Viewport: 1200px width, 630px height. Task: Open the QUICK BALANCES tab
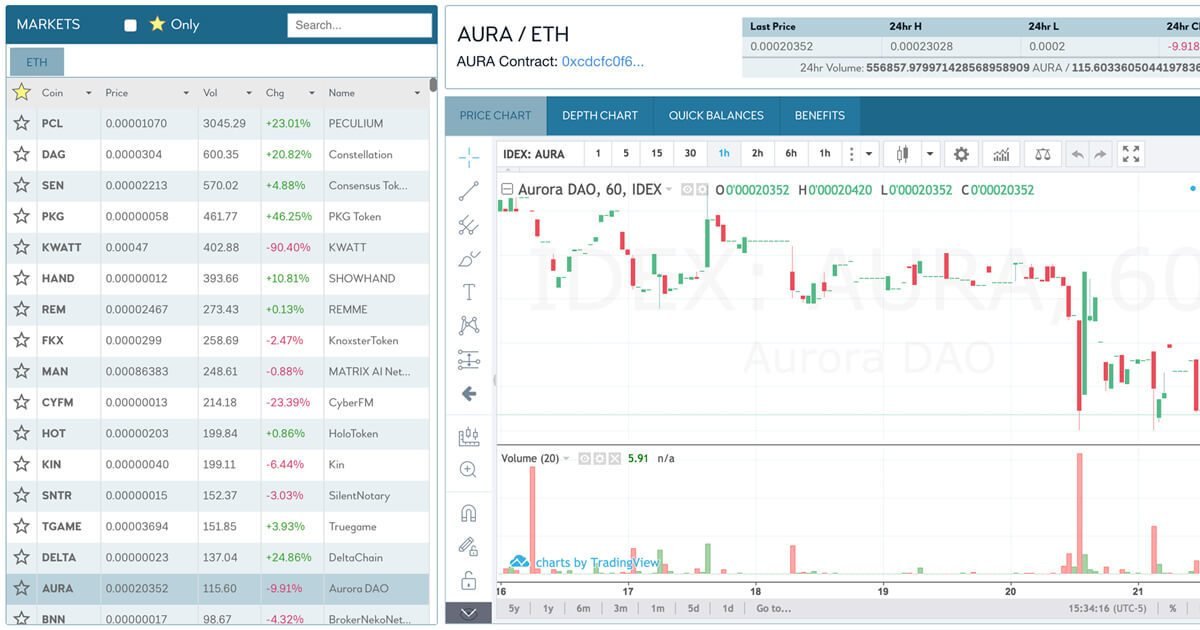pos(716,115)
